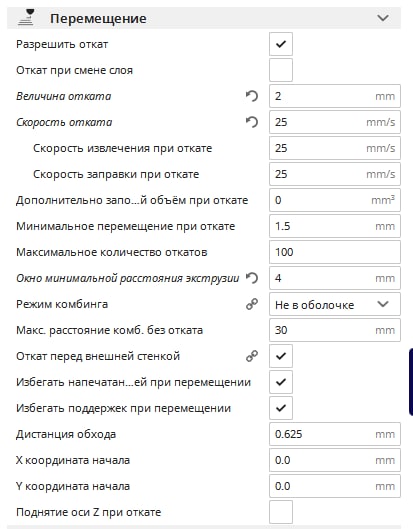
Task: Click the Скорость заправки при откате label
Action: (x=116, y=174)
